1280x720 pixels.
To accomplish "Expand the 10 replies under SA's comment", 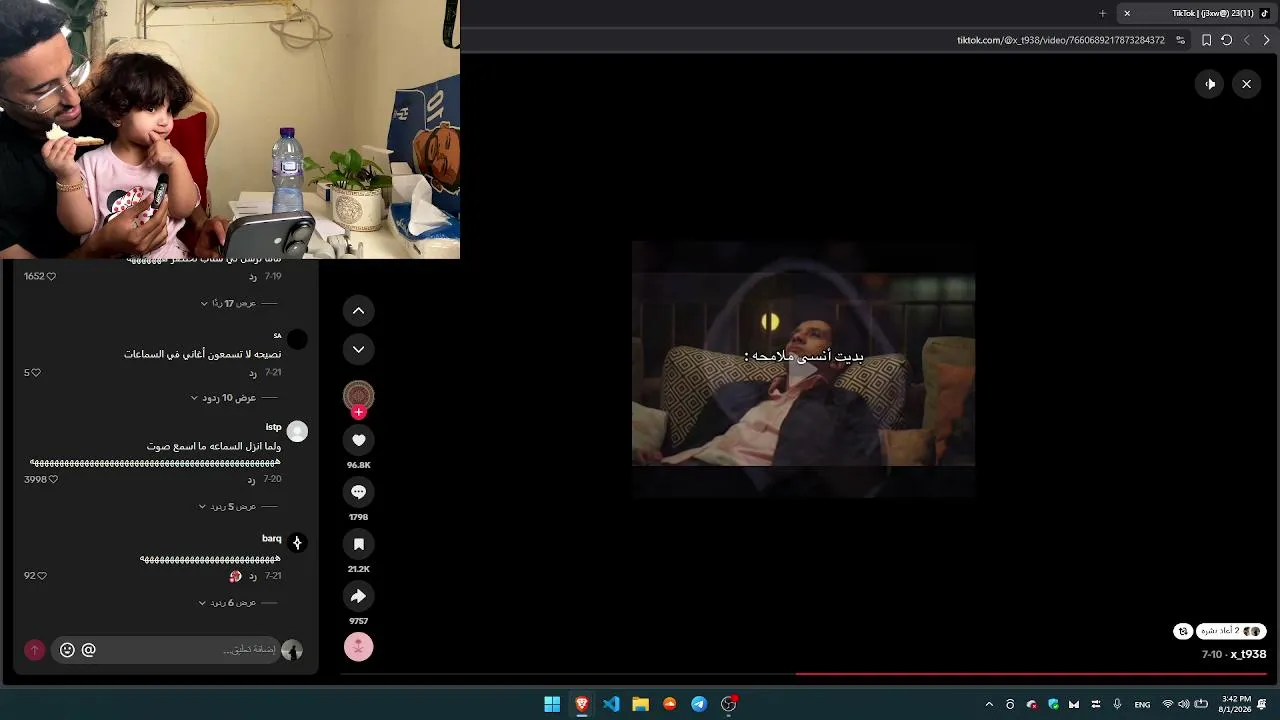I will point(234,398).
